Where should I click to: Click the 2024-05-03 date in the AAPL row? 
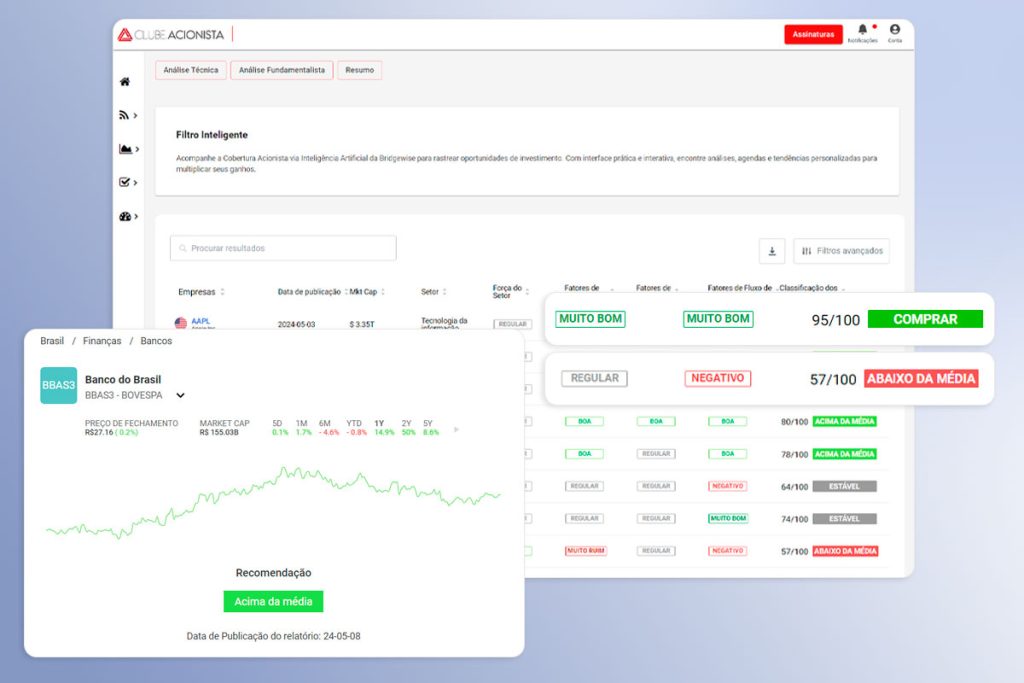tap(296, 324)
